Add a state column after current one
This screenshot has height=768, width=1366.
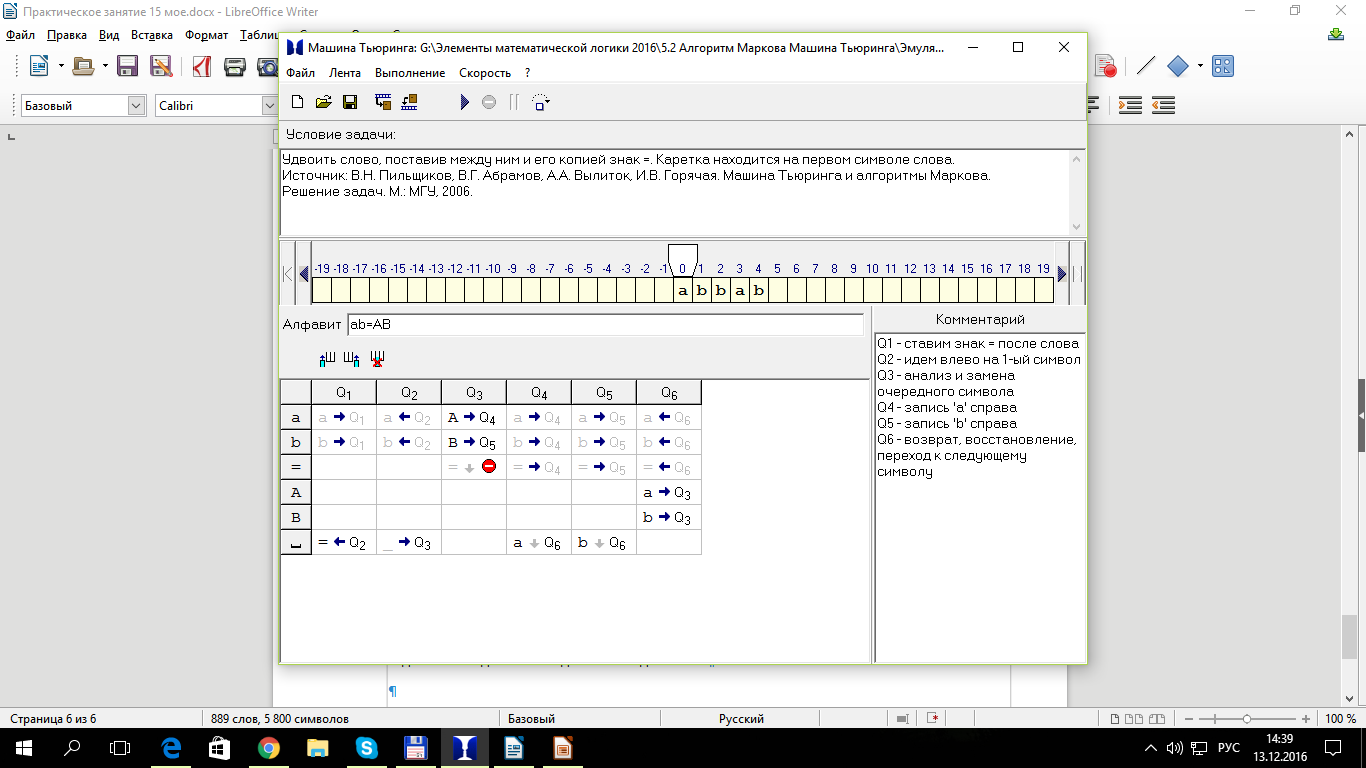coord(352,358)
